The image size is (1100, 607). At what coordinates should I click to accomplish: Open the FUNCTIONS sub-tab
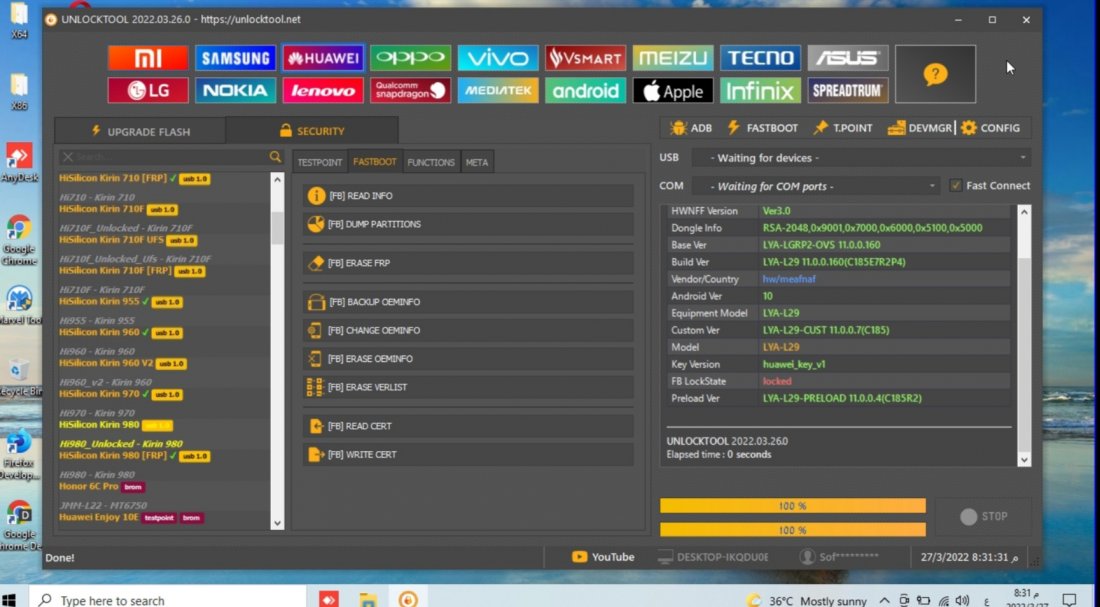coord(431,162)
